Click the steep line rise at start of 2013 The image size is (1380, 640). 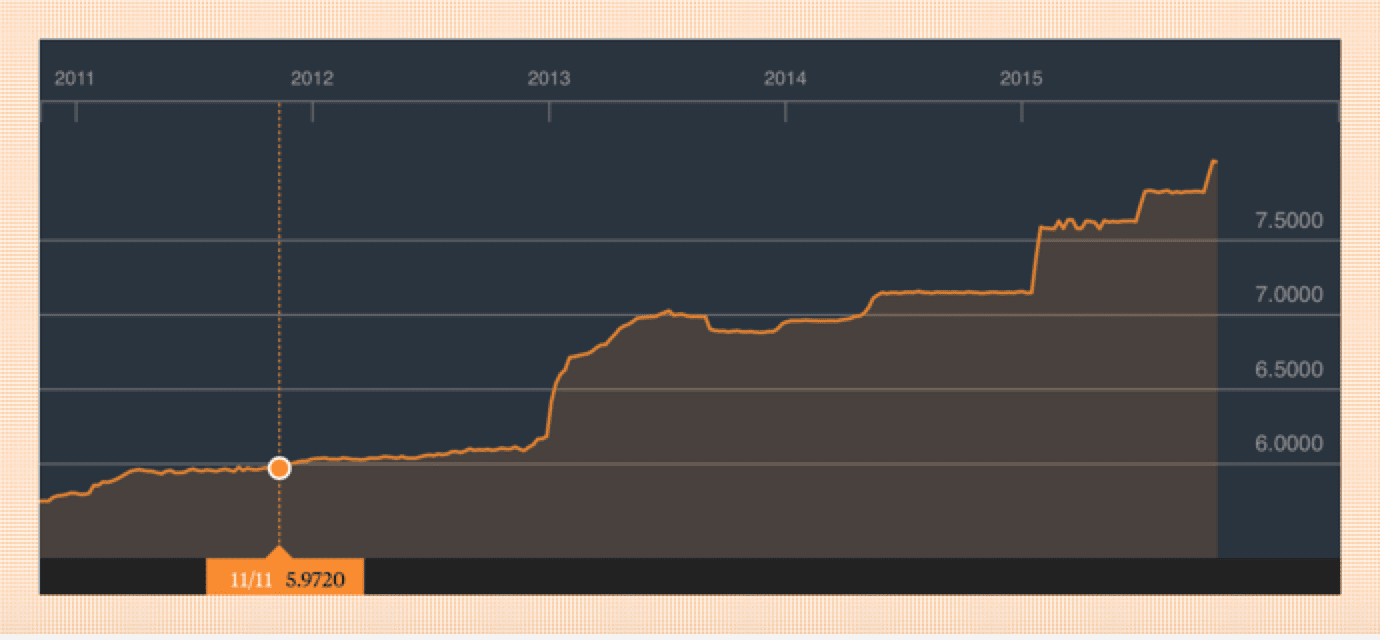click(553, 400)
